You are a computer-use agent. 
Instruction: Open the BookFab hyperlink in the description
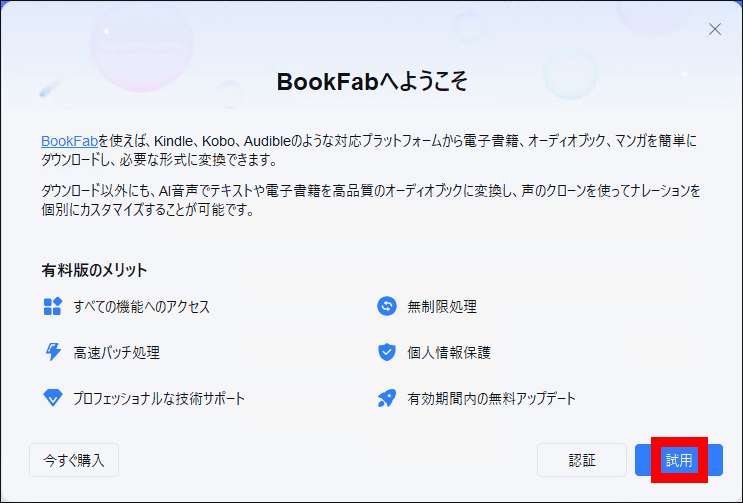tap(68, 142)
